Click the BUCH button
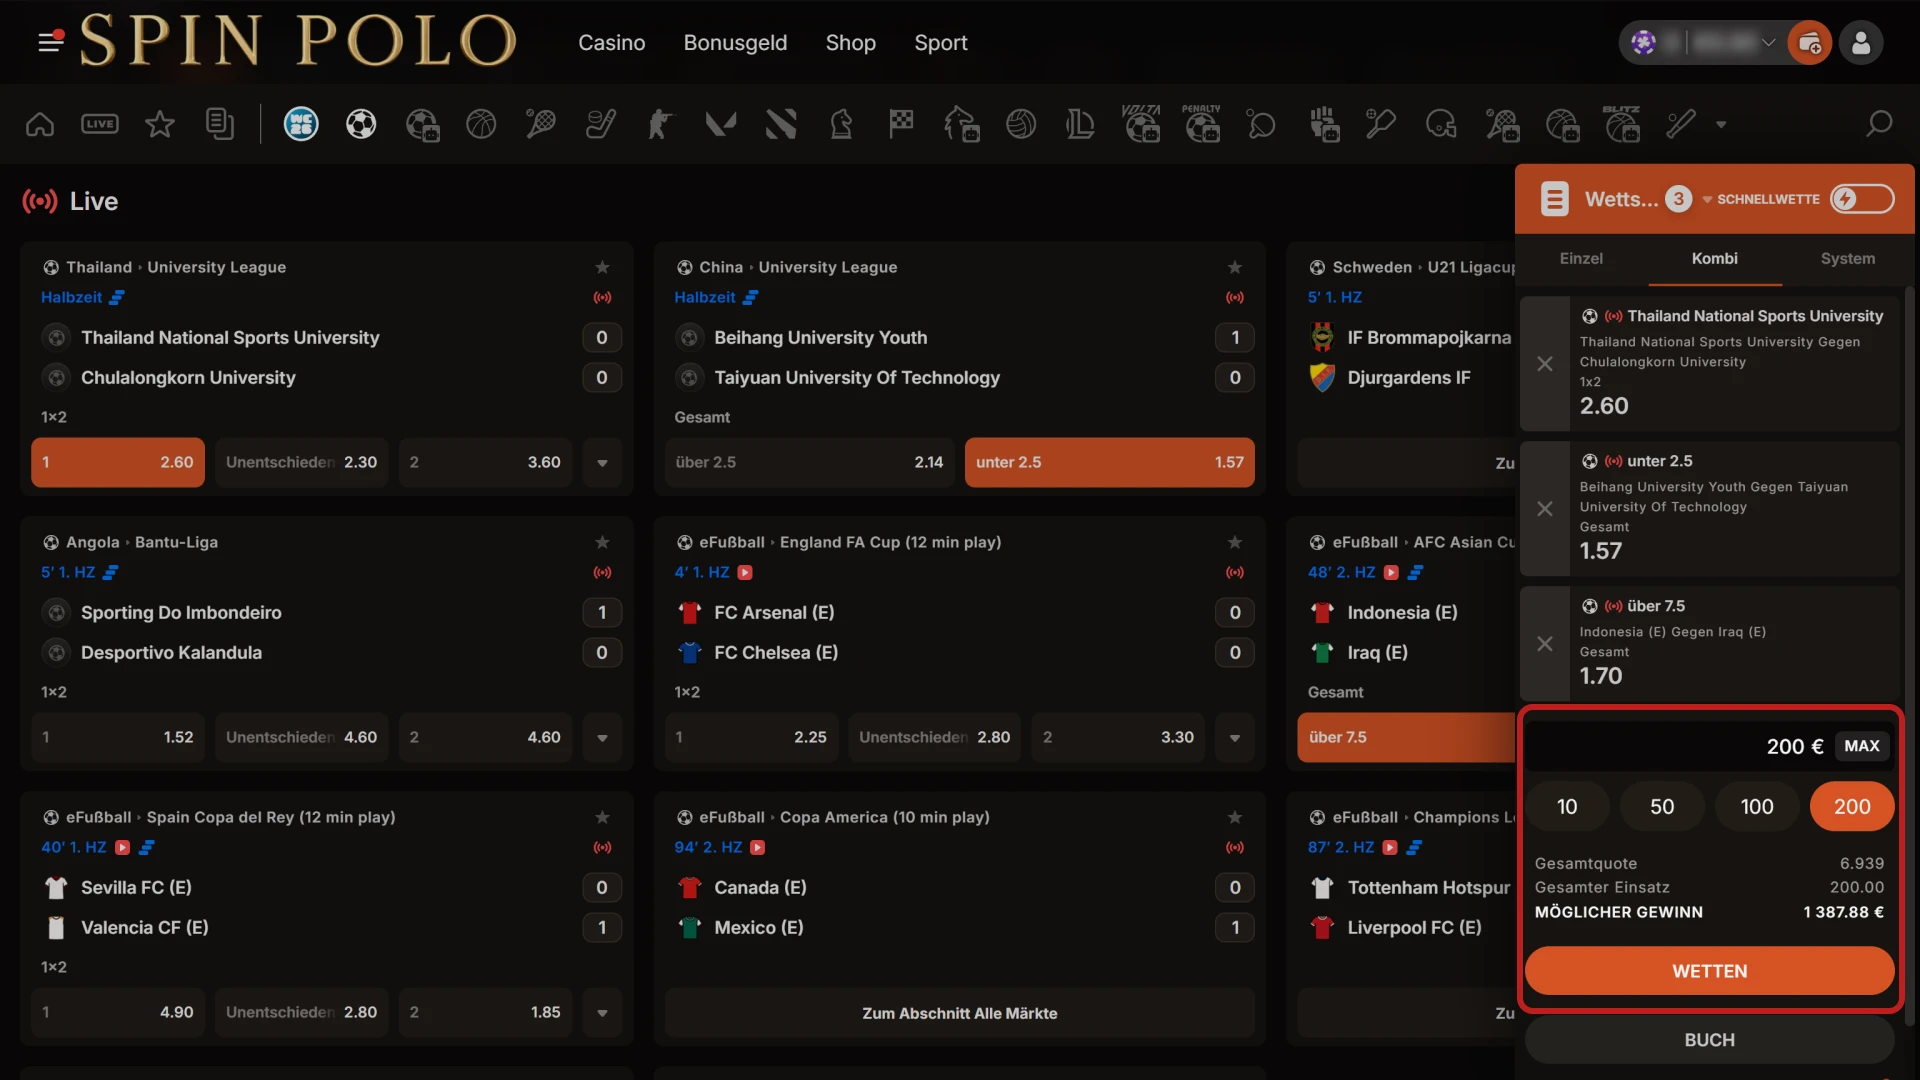This screenshot has height=1080, width=1920. [1709, 1040]
